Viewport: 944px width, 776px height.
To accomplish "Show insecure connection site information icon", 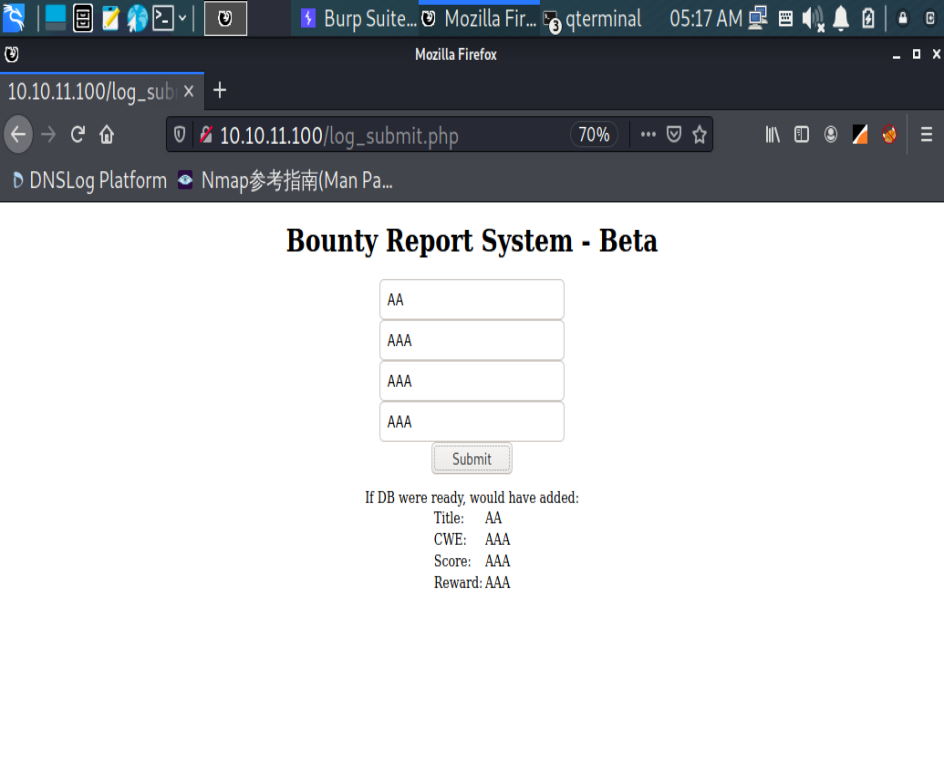I will pyautogui.click(x=206, y=134).
